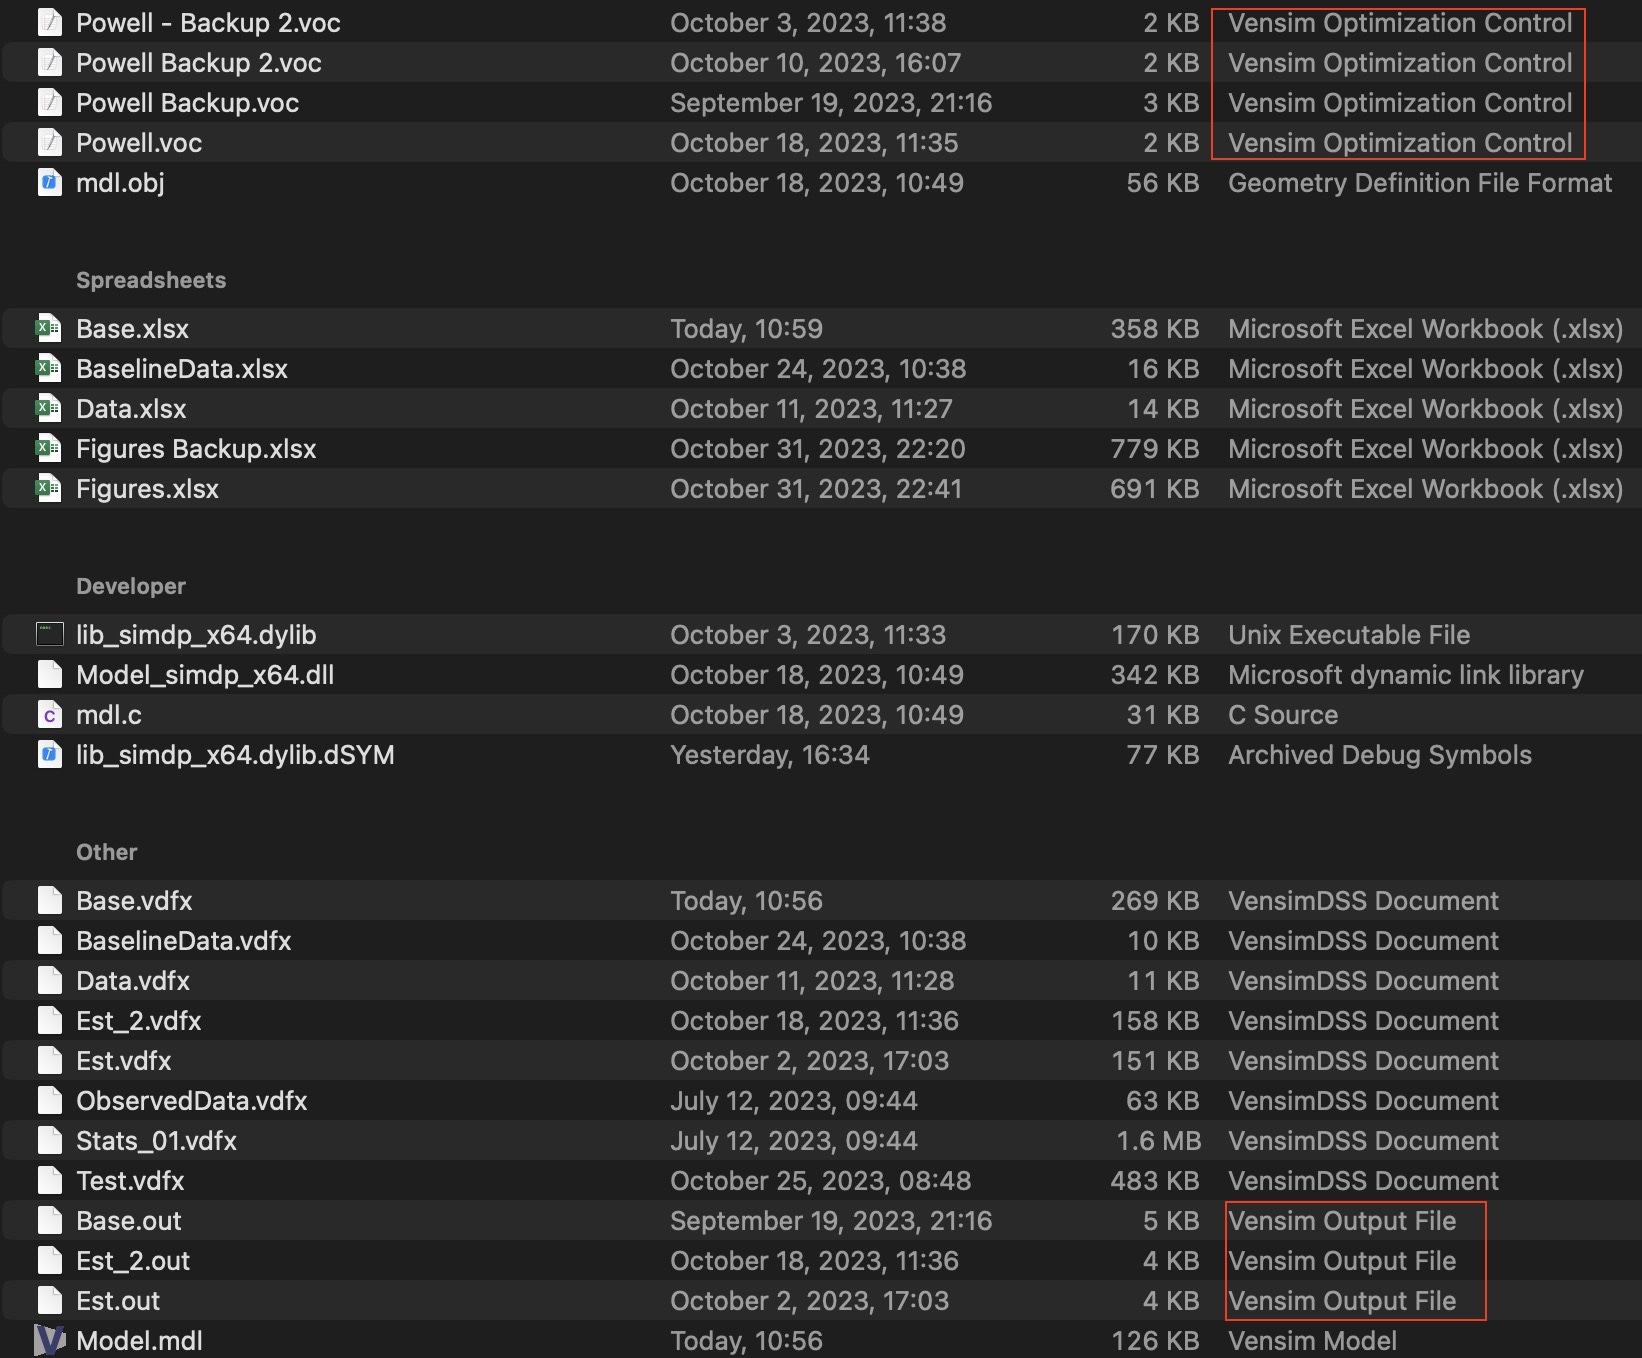Click the lib_simdp_x64.dylib.dSYM archive icon

pyautogui.click(x=49, y=755)
